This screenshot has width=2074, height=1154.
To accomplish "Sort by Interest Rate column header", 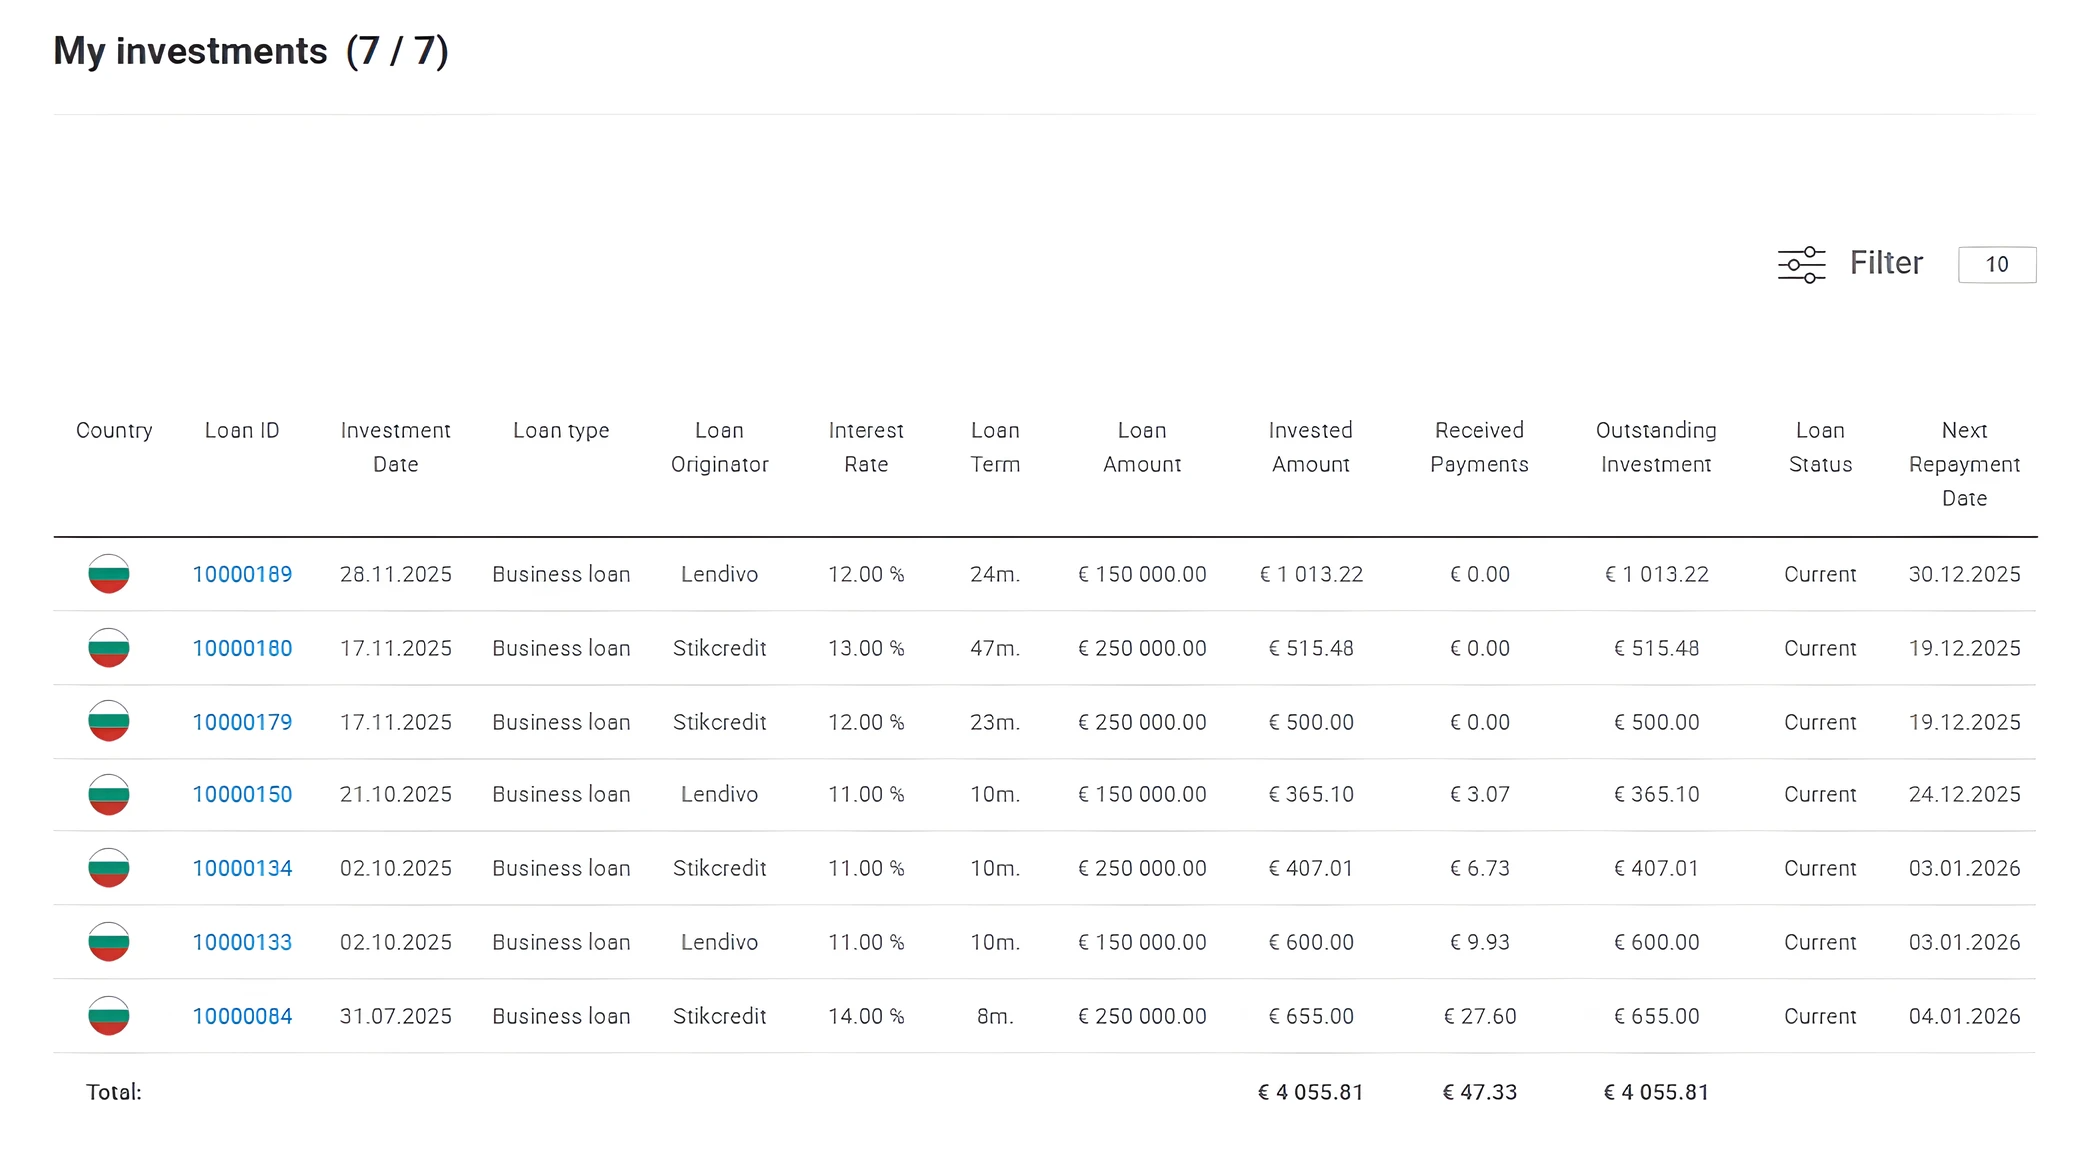I will pyautogui.click(x=865, y=447).
